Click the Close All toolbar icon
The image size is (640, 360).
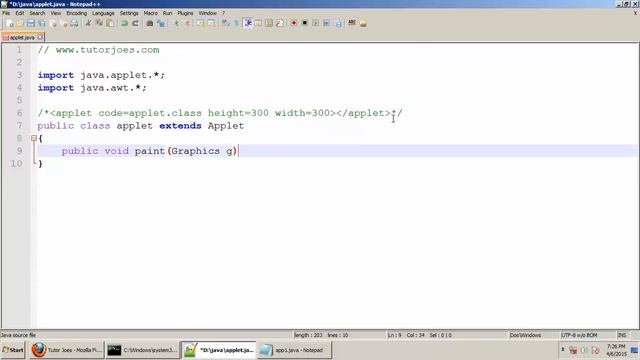63,23
